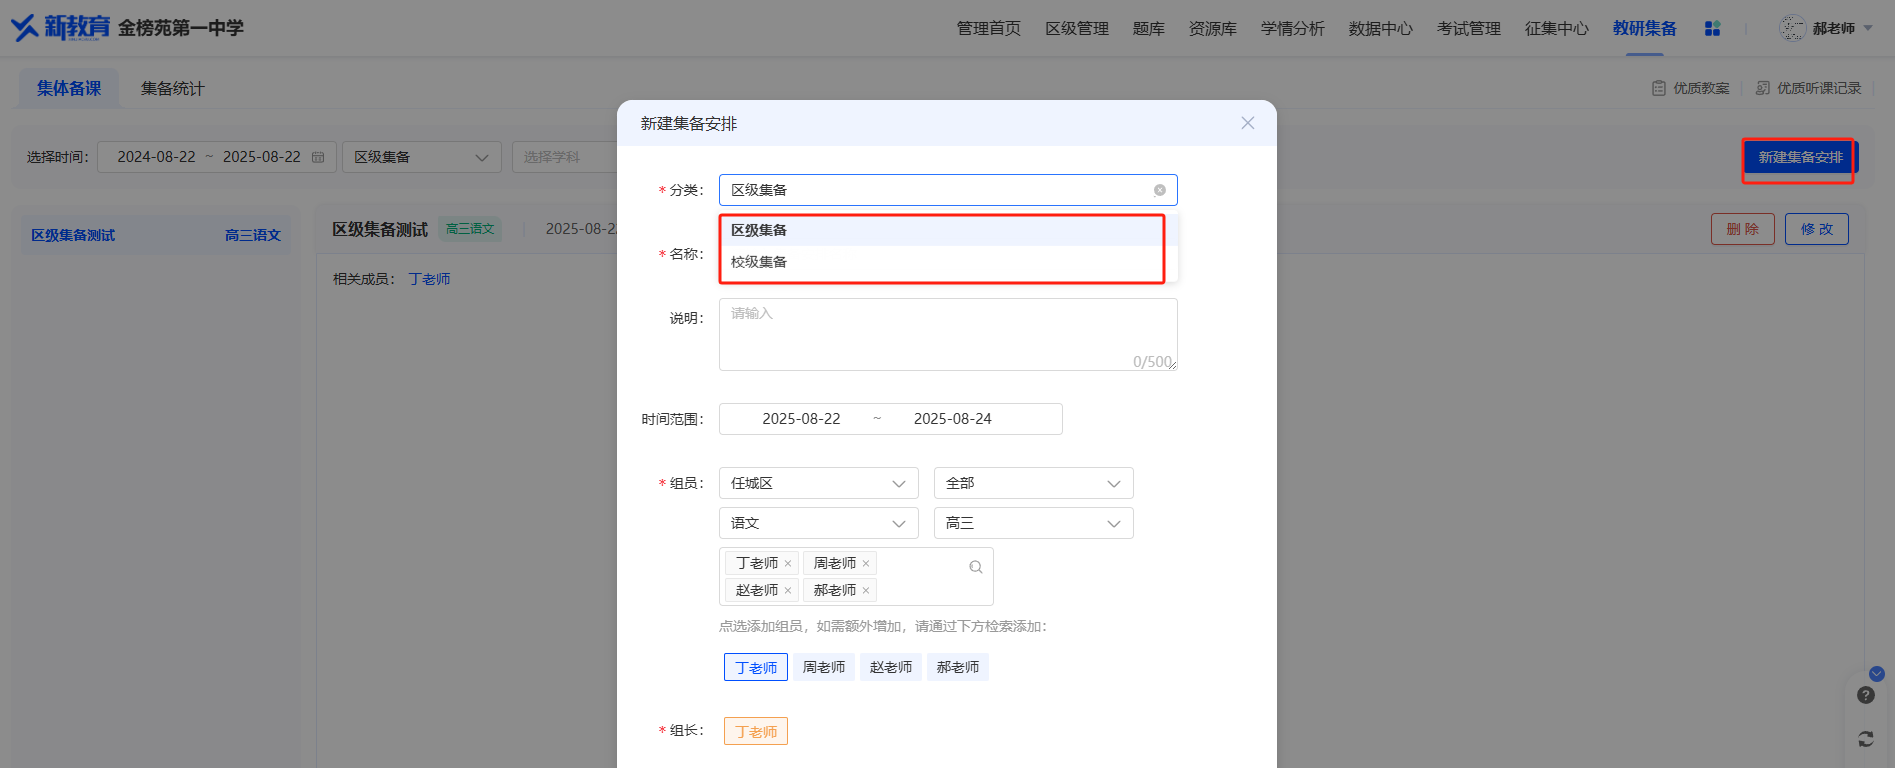The width and height of the screenshot is (1895, 768).
Task: Open 题库 in top navigation
Action: [x=1148, y=29]
